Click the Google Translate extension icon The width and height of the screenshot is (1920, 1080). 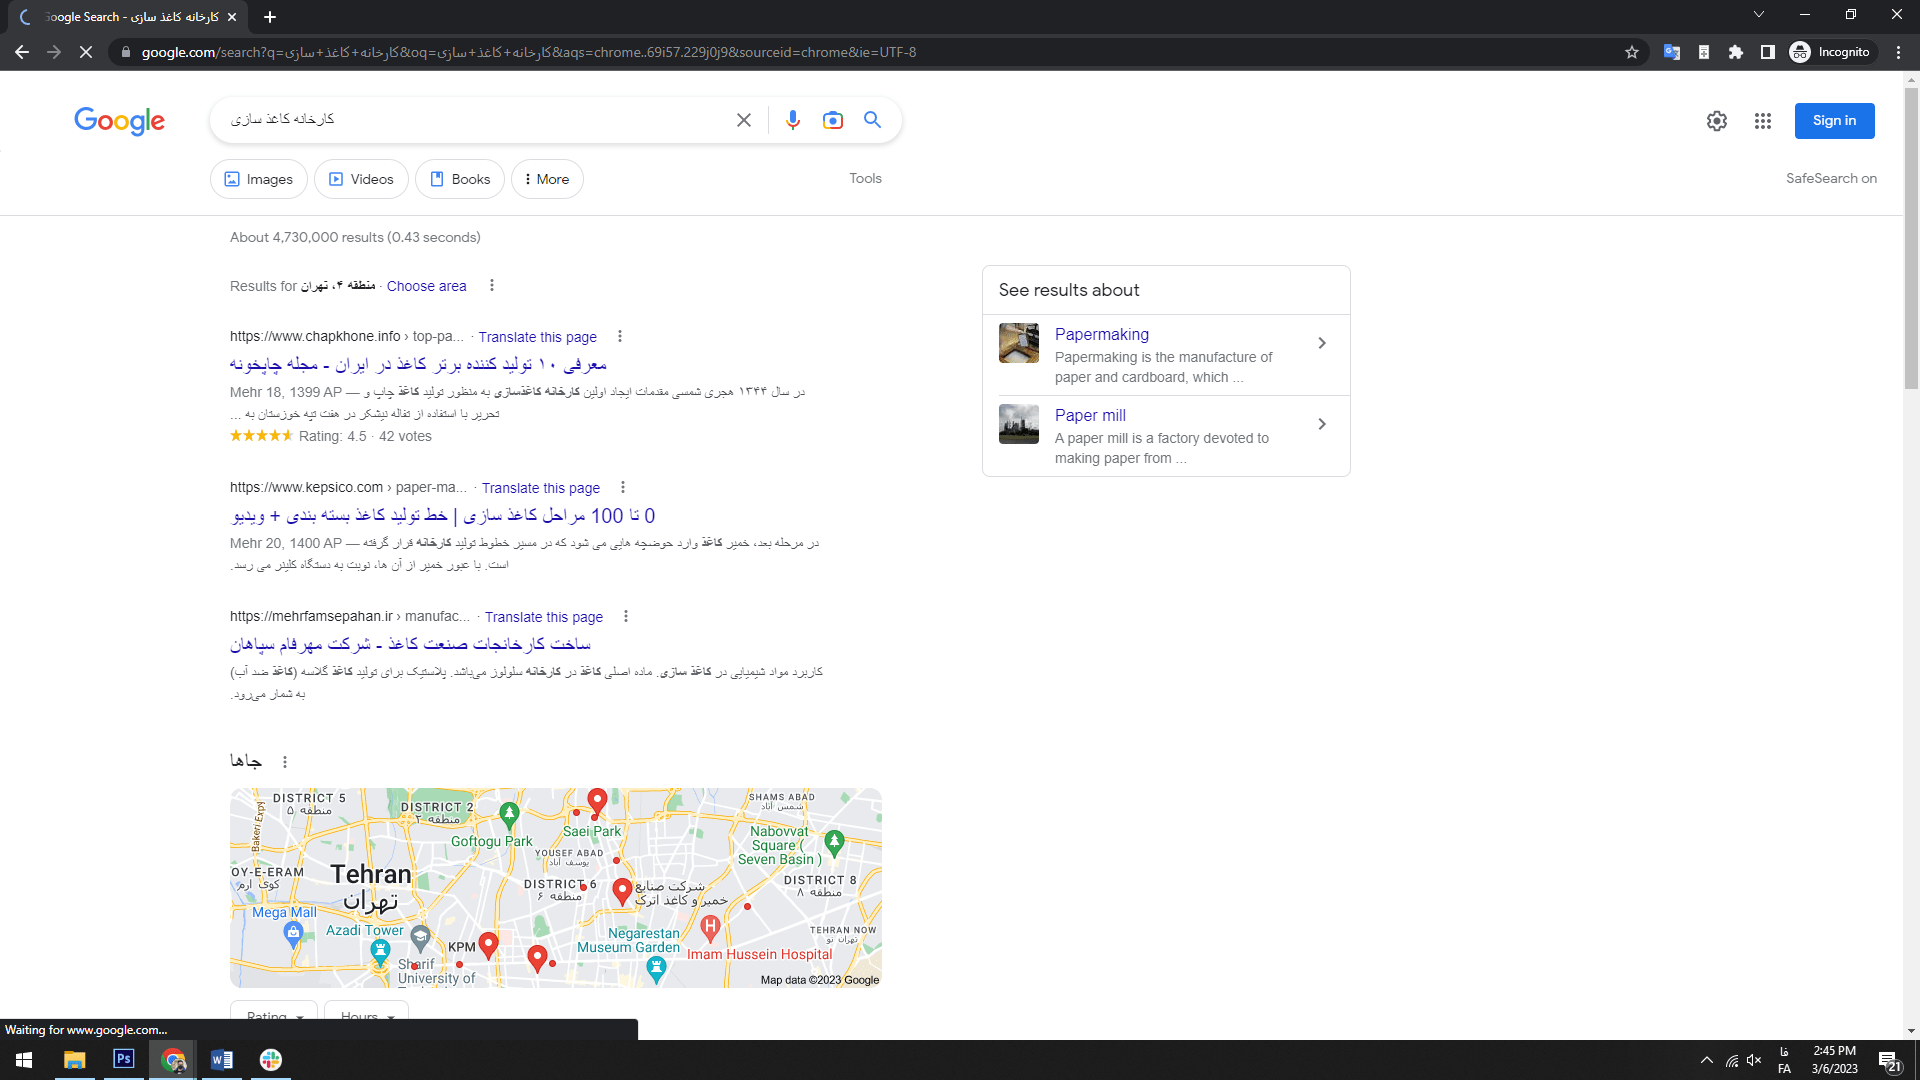pyautogui.click(x=1672, y=52)
